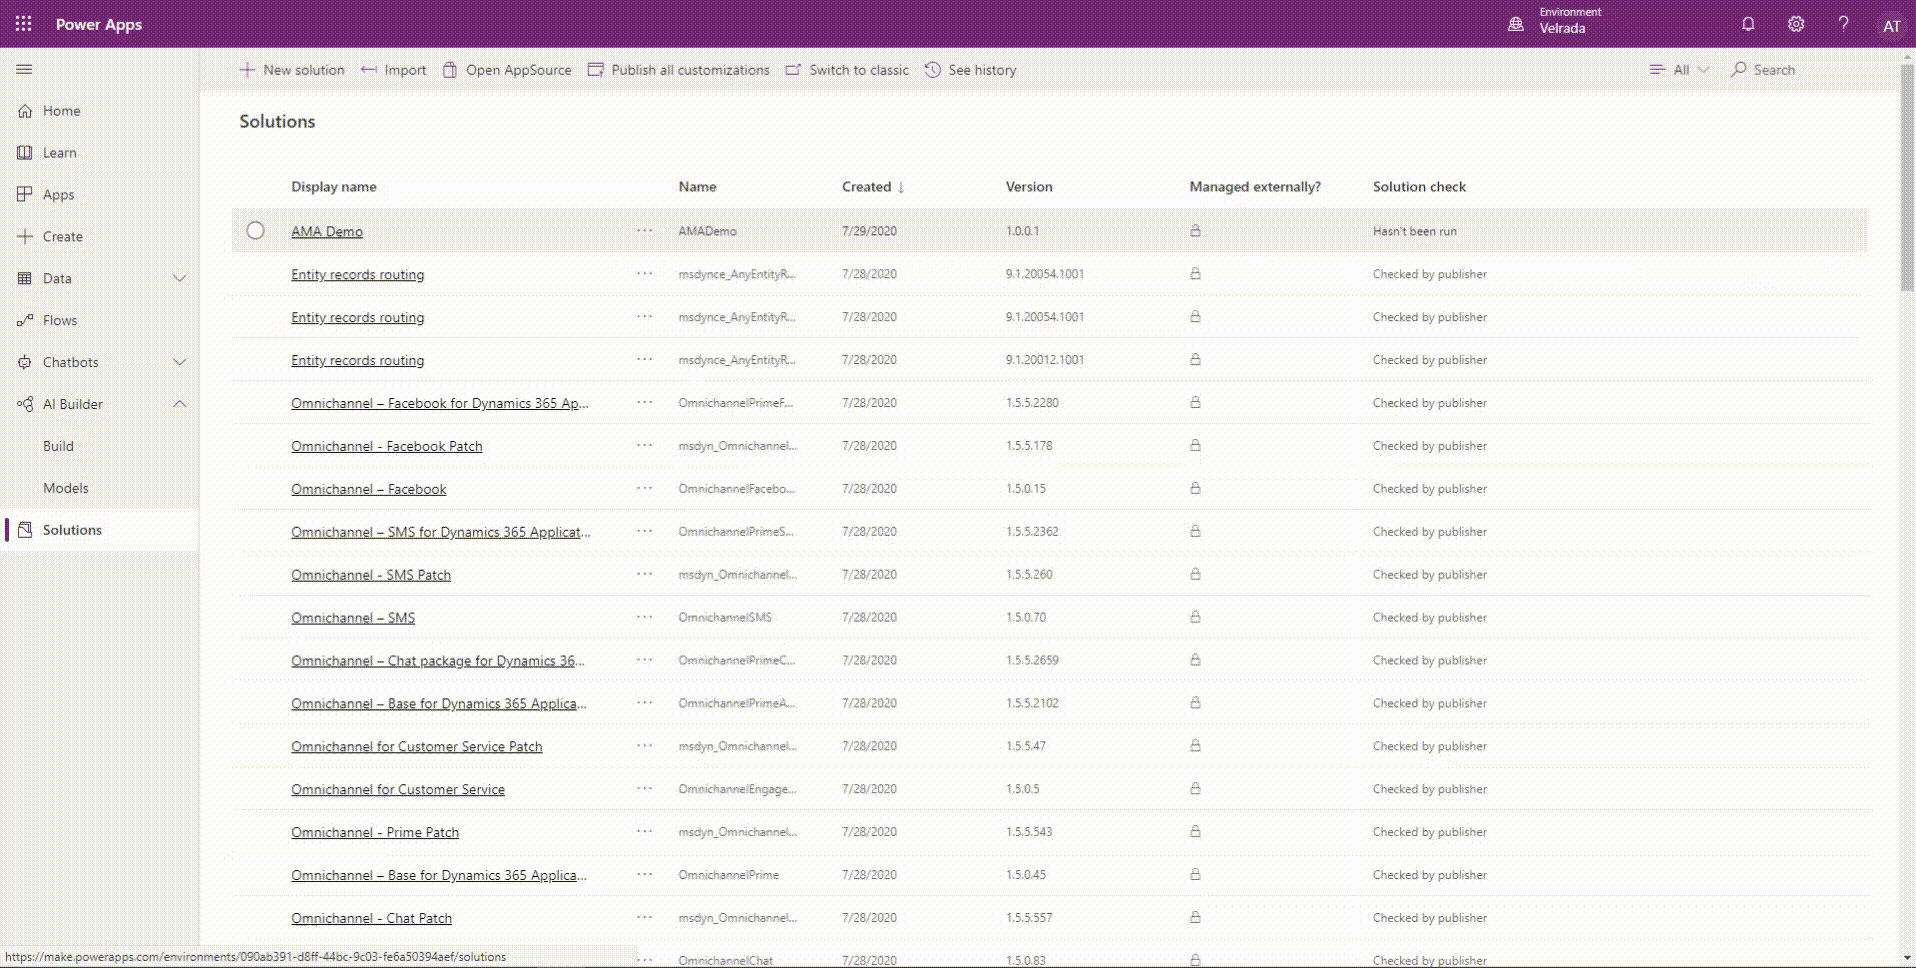Toggle sort order on Created column
The width and height of the screenshot is (1916, 968).
(x=871, y=186)
